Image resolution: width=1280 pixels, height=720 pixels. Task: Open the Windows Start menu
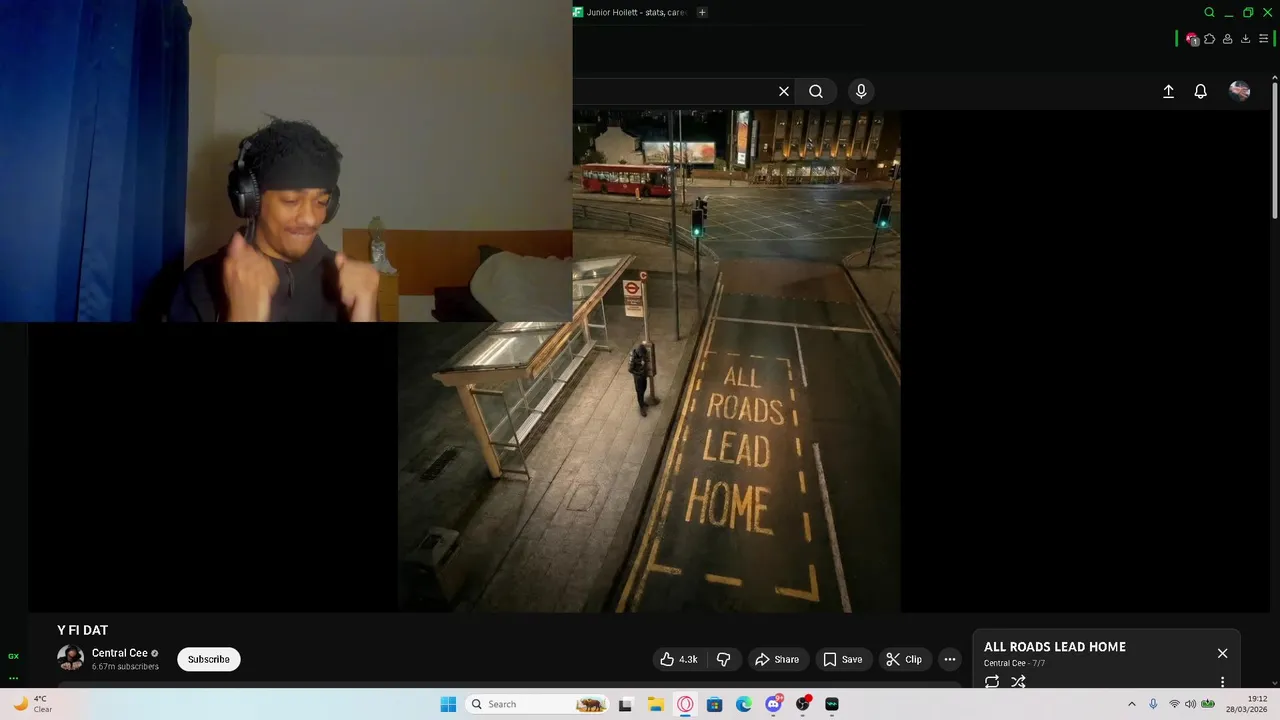click(x=448, y=704)
